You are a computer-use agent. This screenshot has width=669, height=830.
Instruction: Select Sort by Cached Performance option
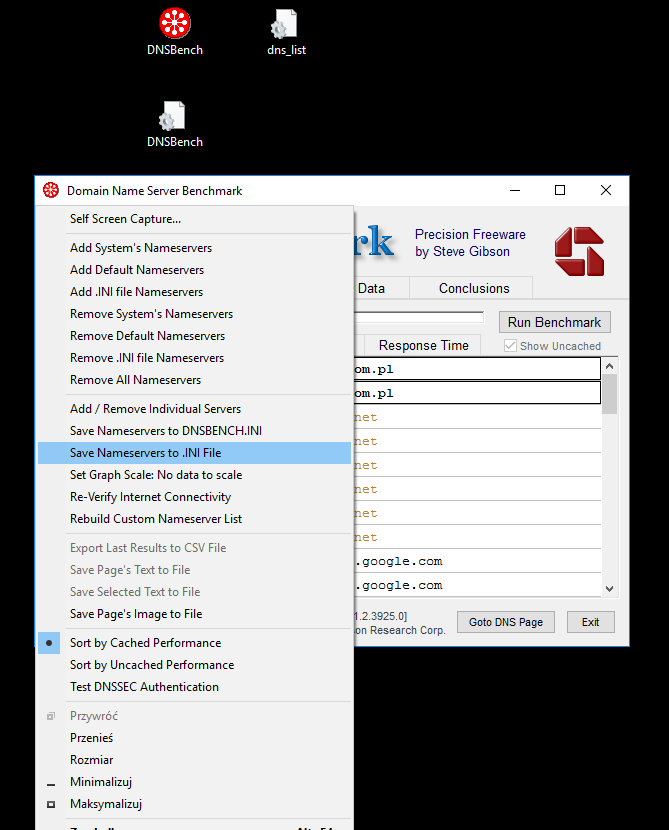[x=145, y=643]
